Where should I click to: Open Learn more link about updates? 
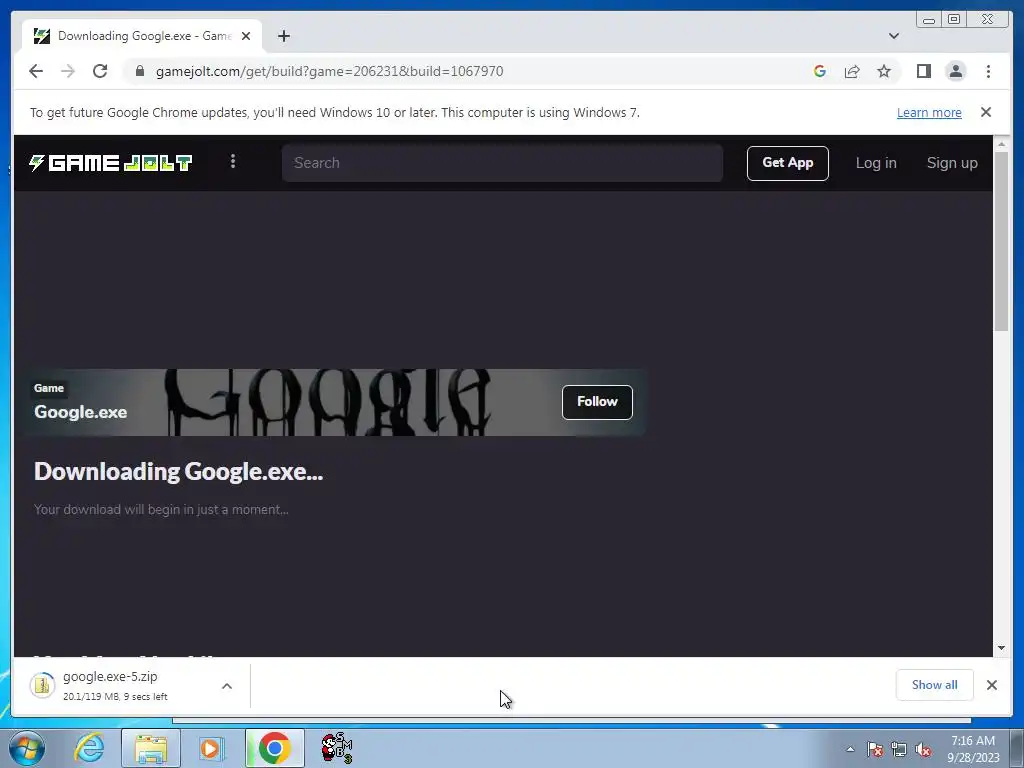[929, 112]
